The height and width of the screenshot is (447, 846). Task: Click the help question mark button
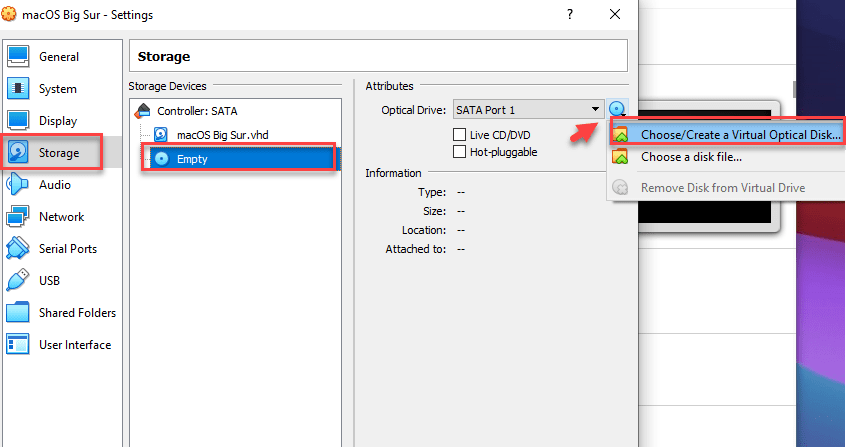pyautogui.click(x=570, y=15)
